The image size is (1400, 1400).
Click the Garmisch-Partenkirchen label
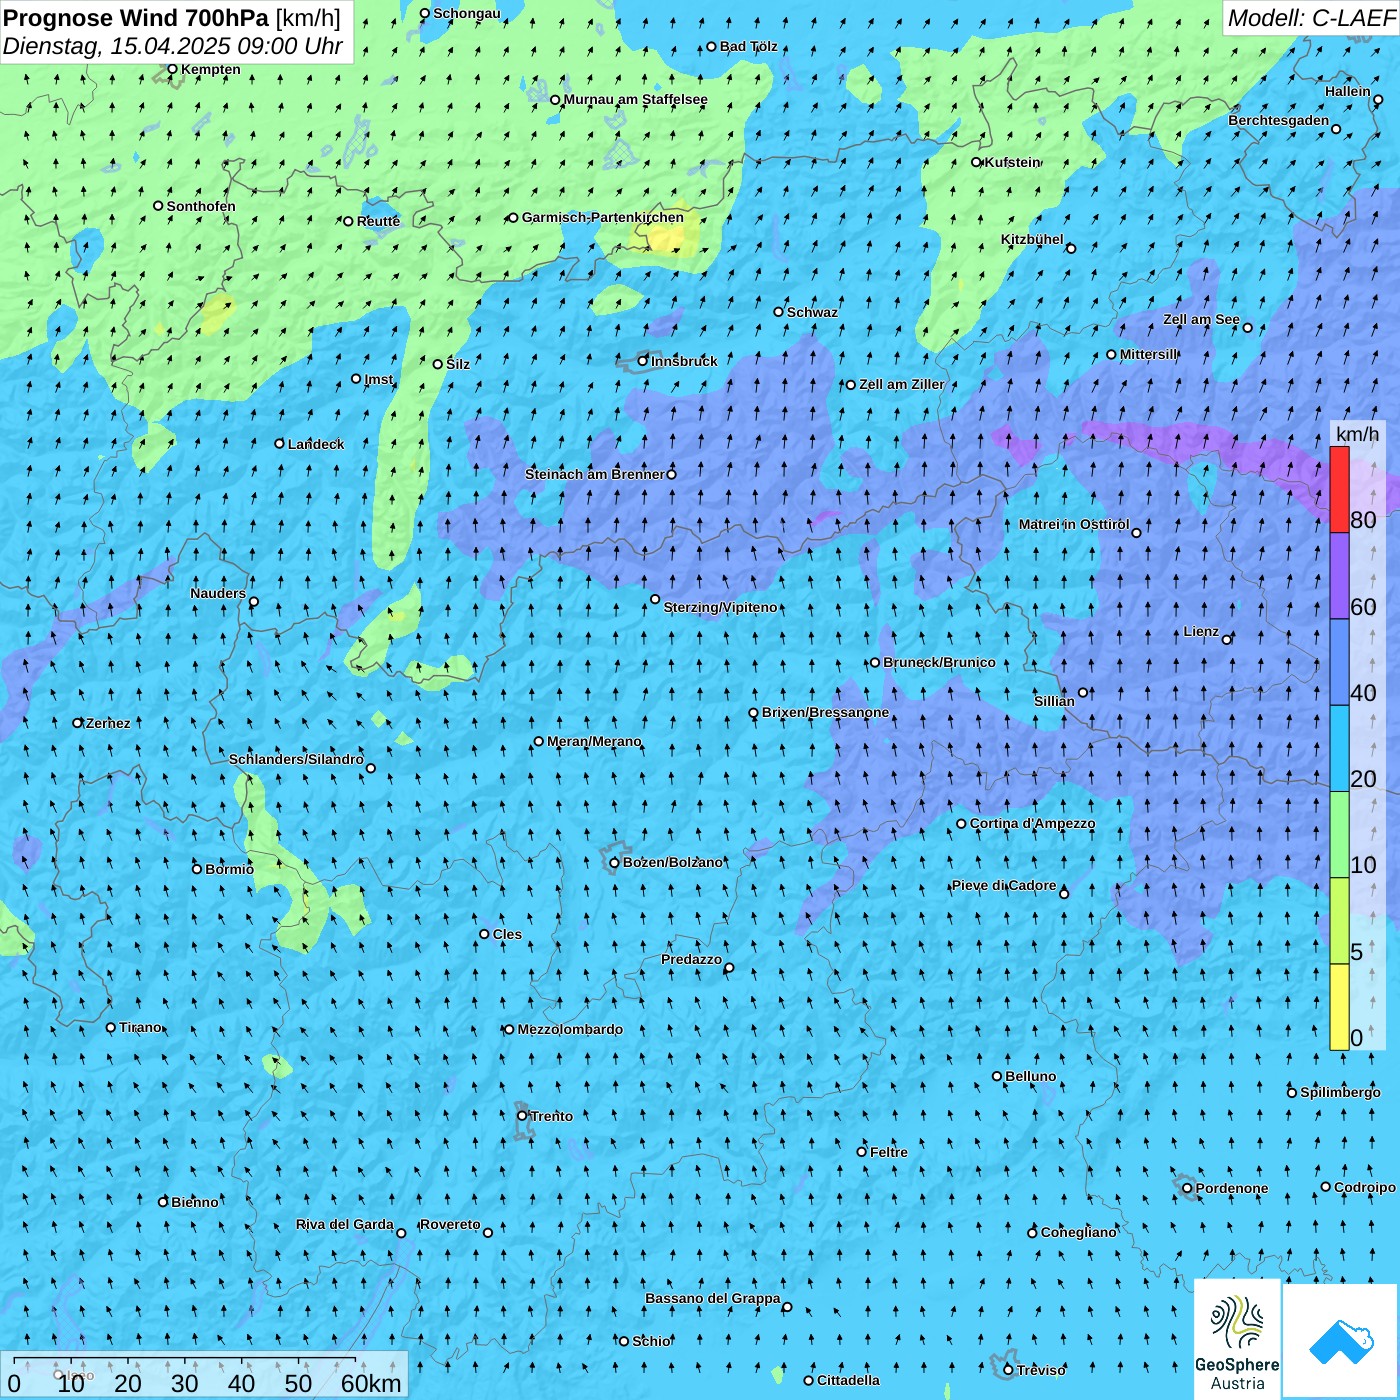click(x=603, y=217)
